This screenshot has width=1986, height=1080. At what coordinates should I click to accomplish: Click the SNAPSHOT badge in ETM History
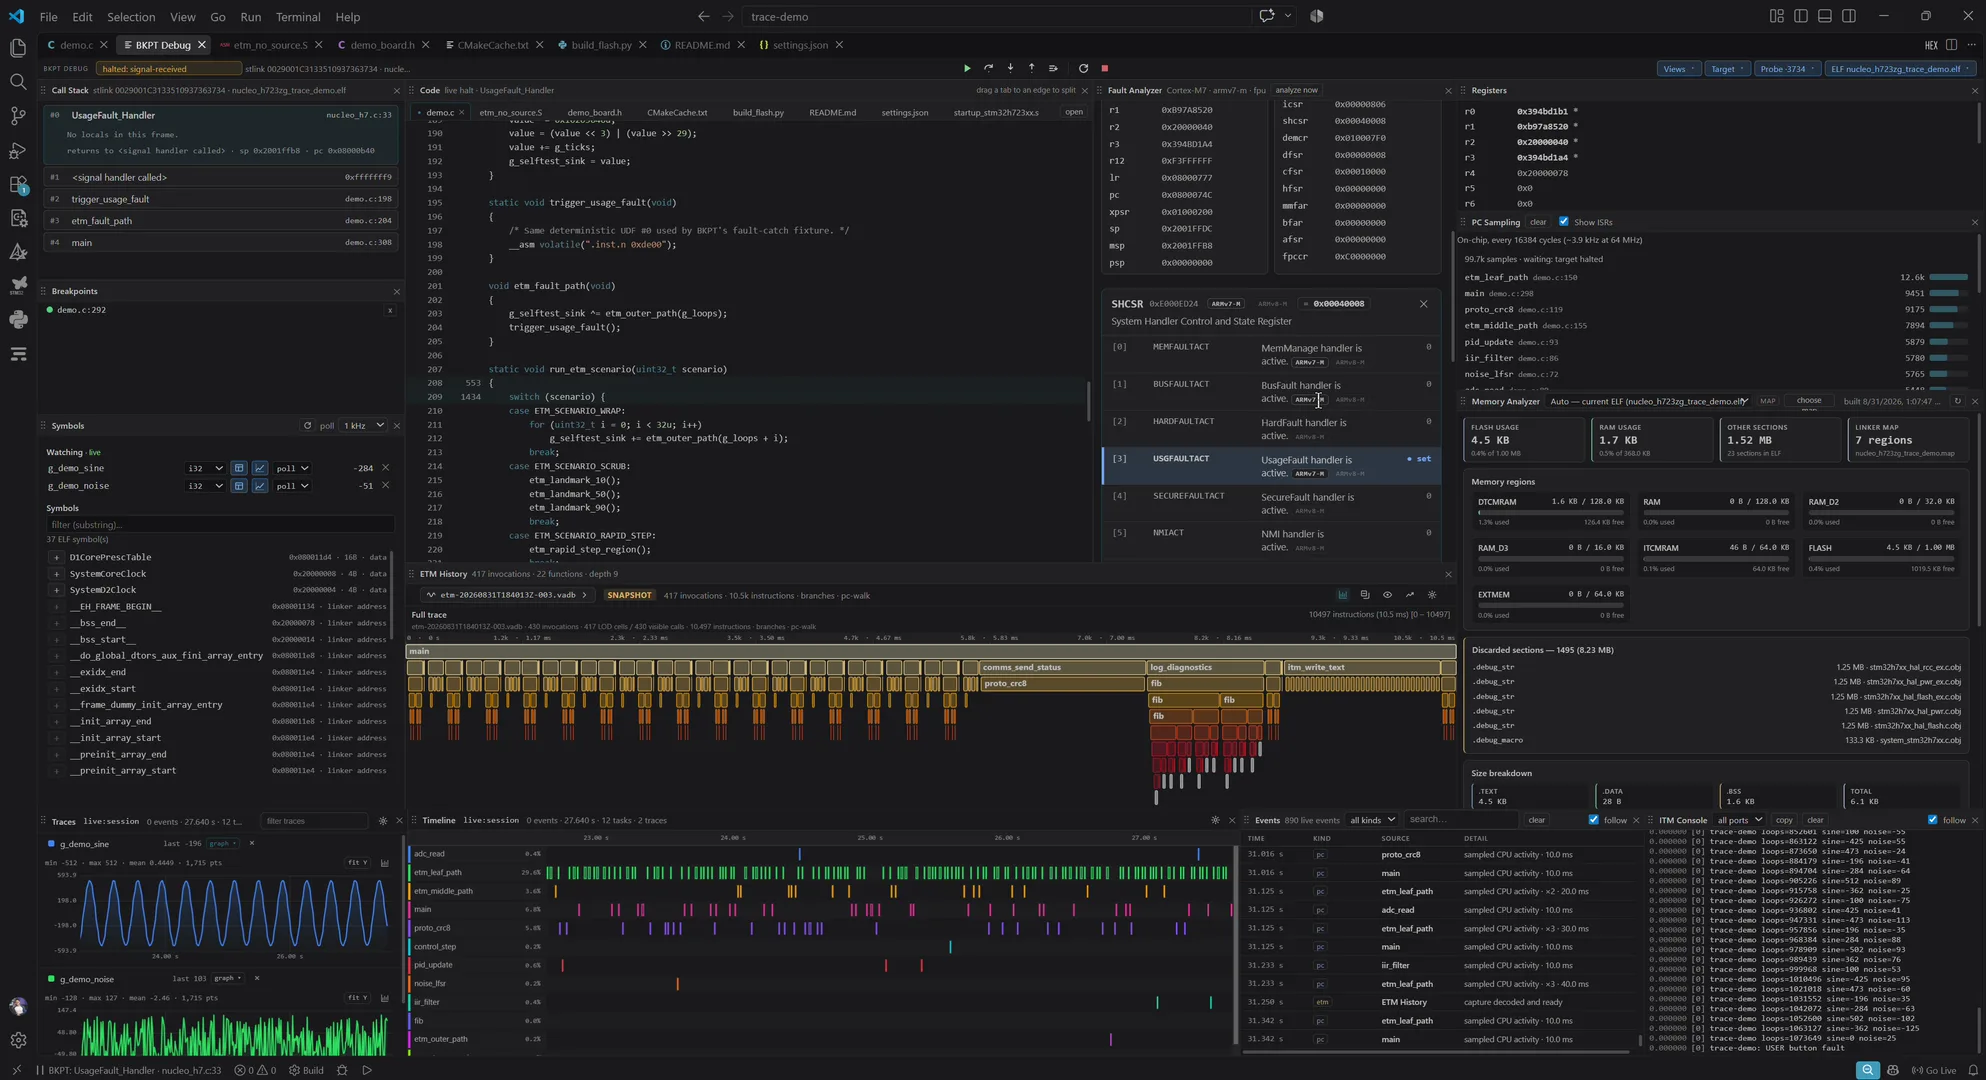(x=629, y=595)
